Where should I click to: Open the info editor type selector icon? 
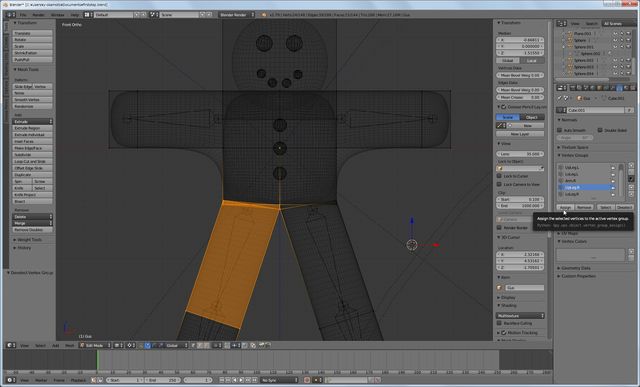click(x=10, y=15)
